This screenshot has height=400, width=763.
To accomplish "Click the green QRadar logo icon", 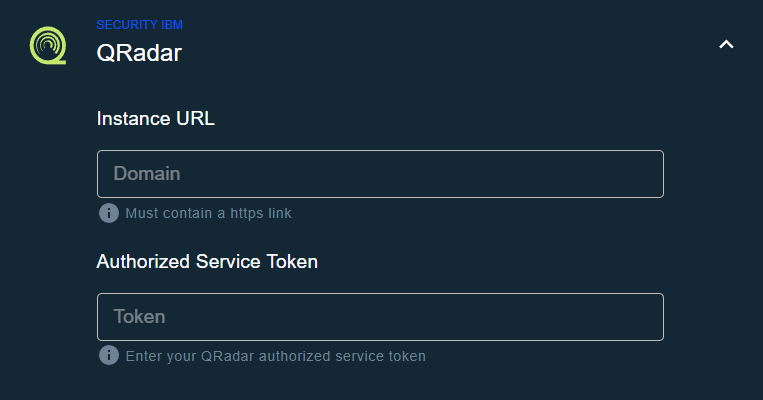I will 47,45.
